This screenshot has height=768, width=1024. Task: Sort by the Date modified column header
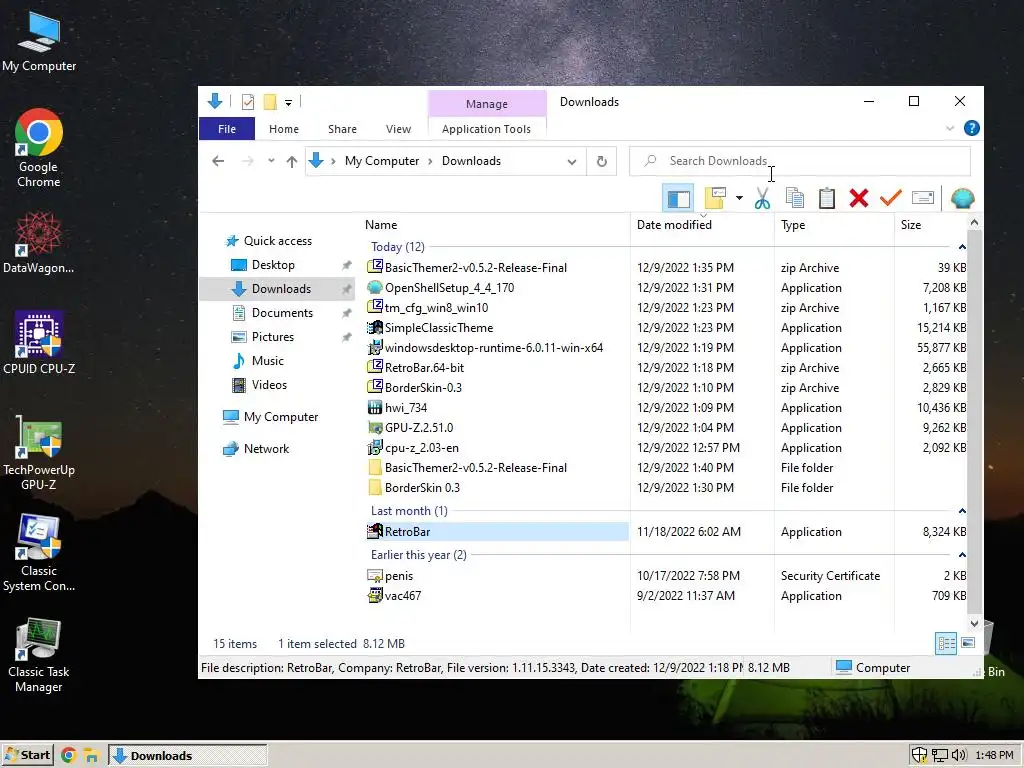pyautogui.click(x=703, y=225)
